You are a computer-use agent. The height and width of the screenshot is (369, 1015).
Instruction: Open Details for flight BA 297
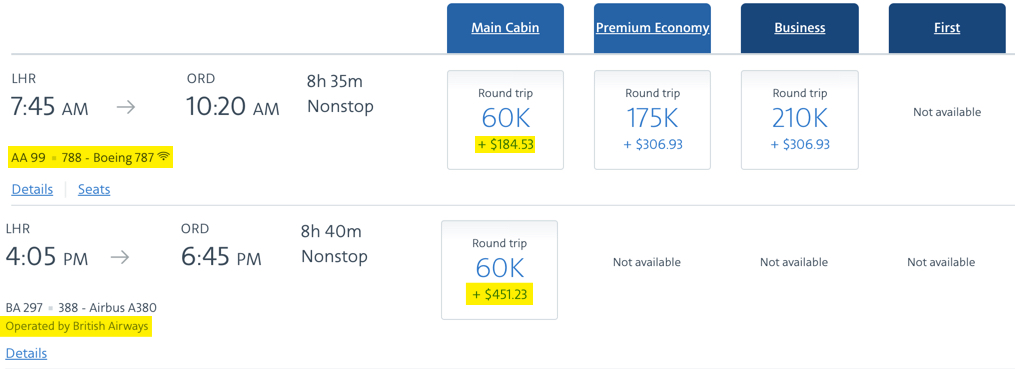(x=26, y=353)
